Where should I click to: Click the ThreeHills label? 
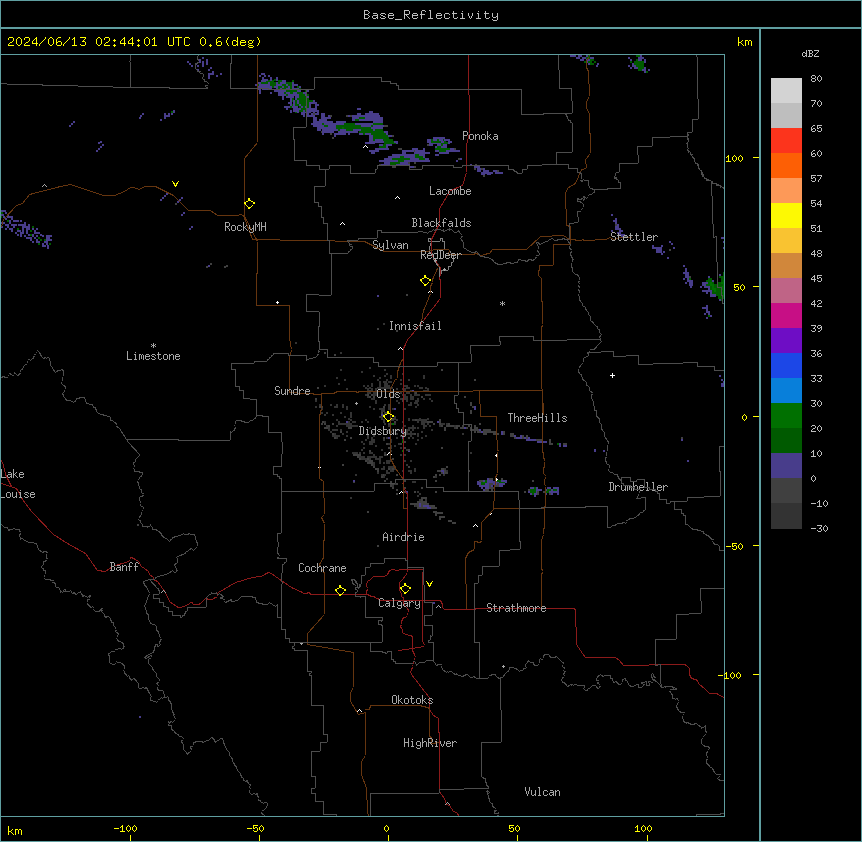pyautogui.click(x=537, y=418)
